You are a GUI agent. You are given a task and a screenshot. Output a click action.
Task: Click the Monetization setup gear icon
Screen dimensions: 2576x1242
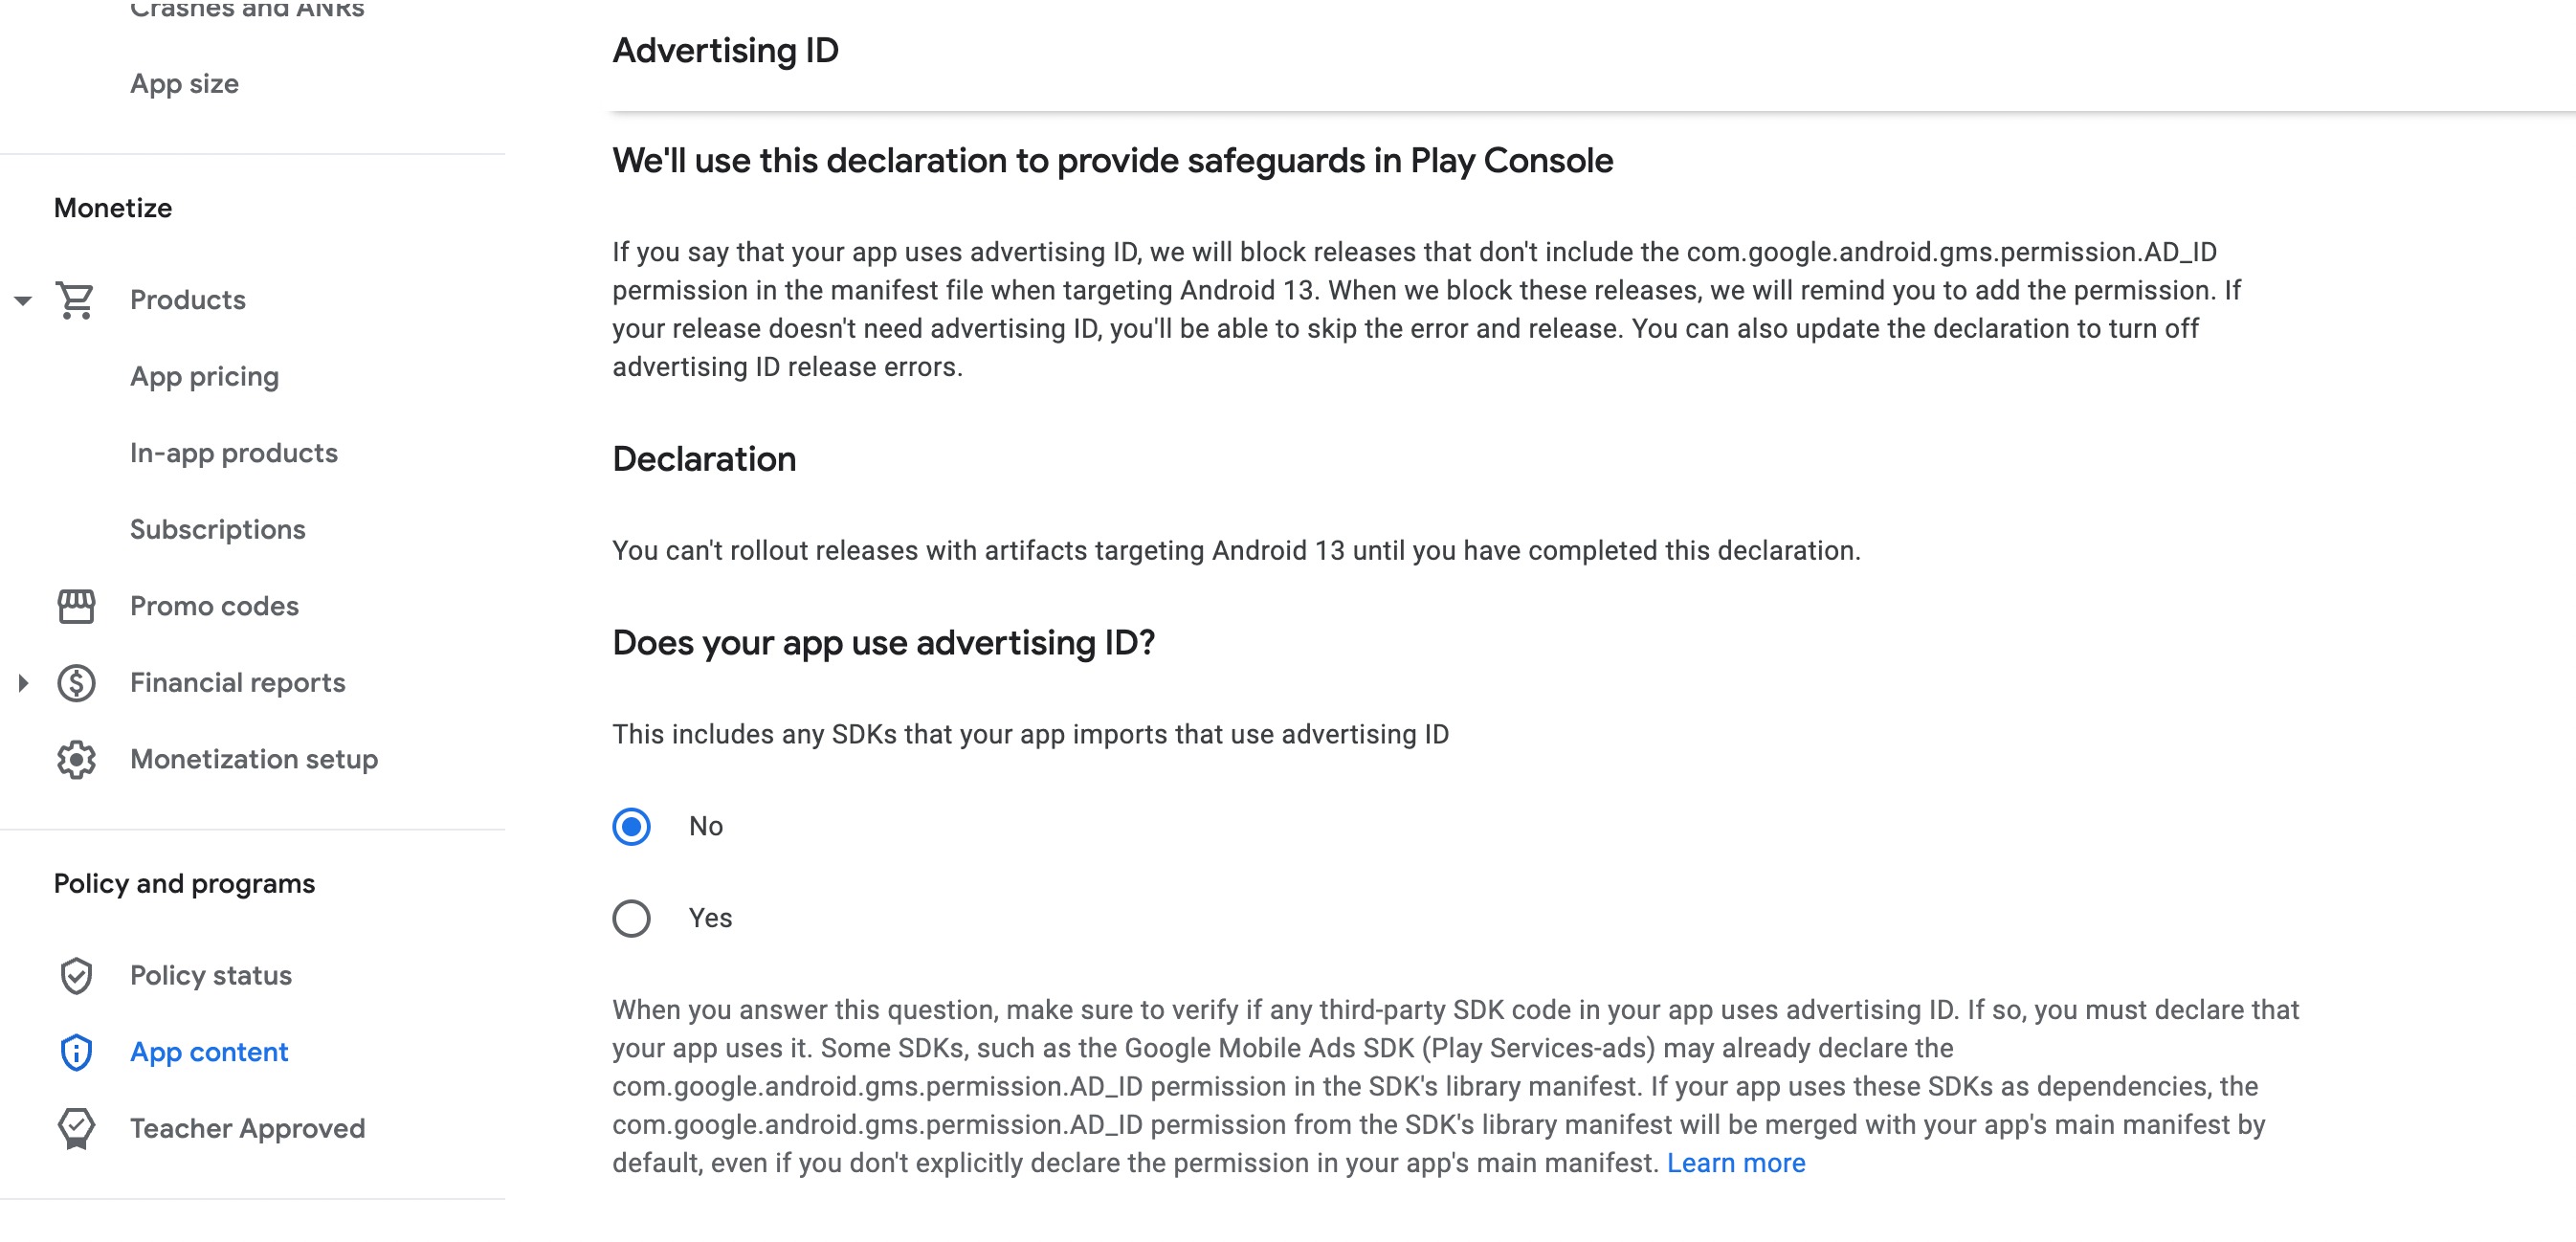coord(76,760)
